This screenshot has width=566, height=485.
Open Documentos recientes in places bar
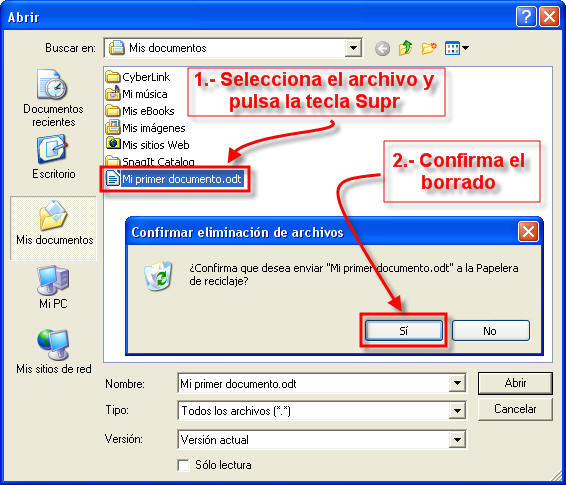[x=53, y=98]
